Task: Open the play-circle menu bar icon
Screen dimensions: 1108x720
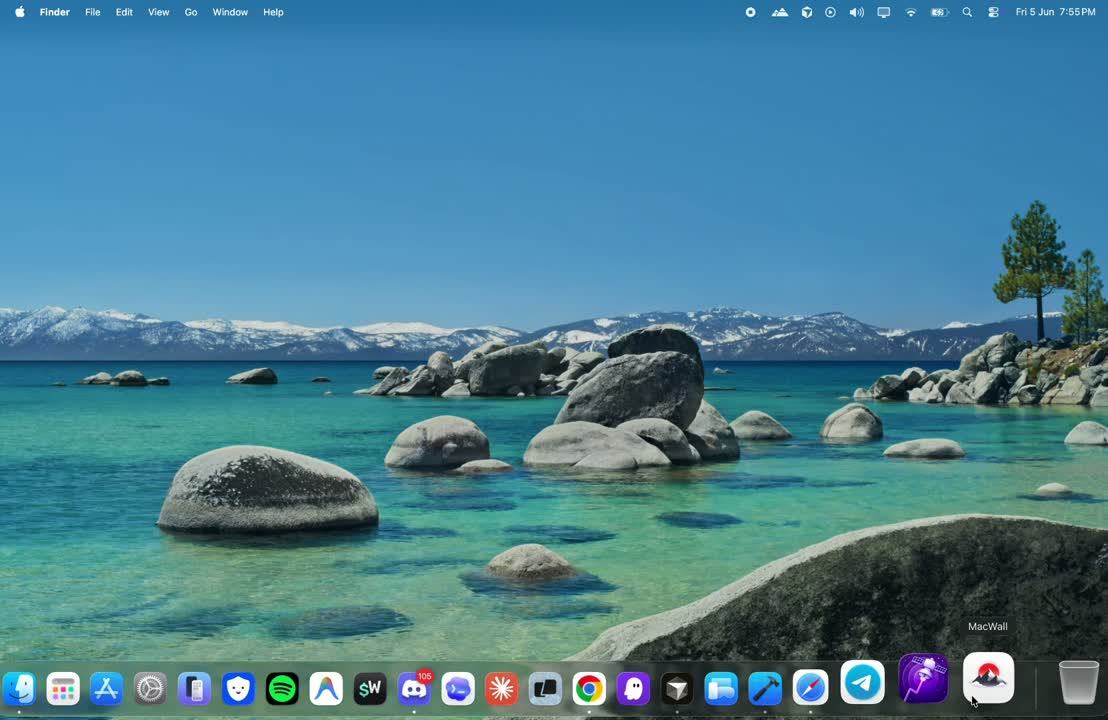Action: click(x=830, y=12)
